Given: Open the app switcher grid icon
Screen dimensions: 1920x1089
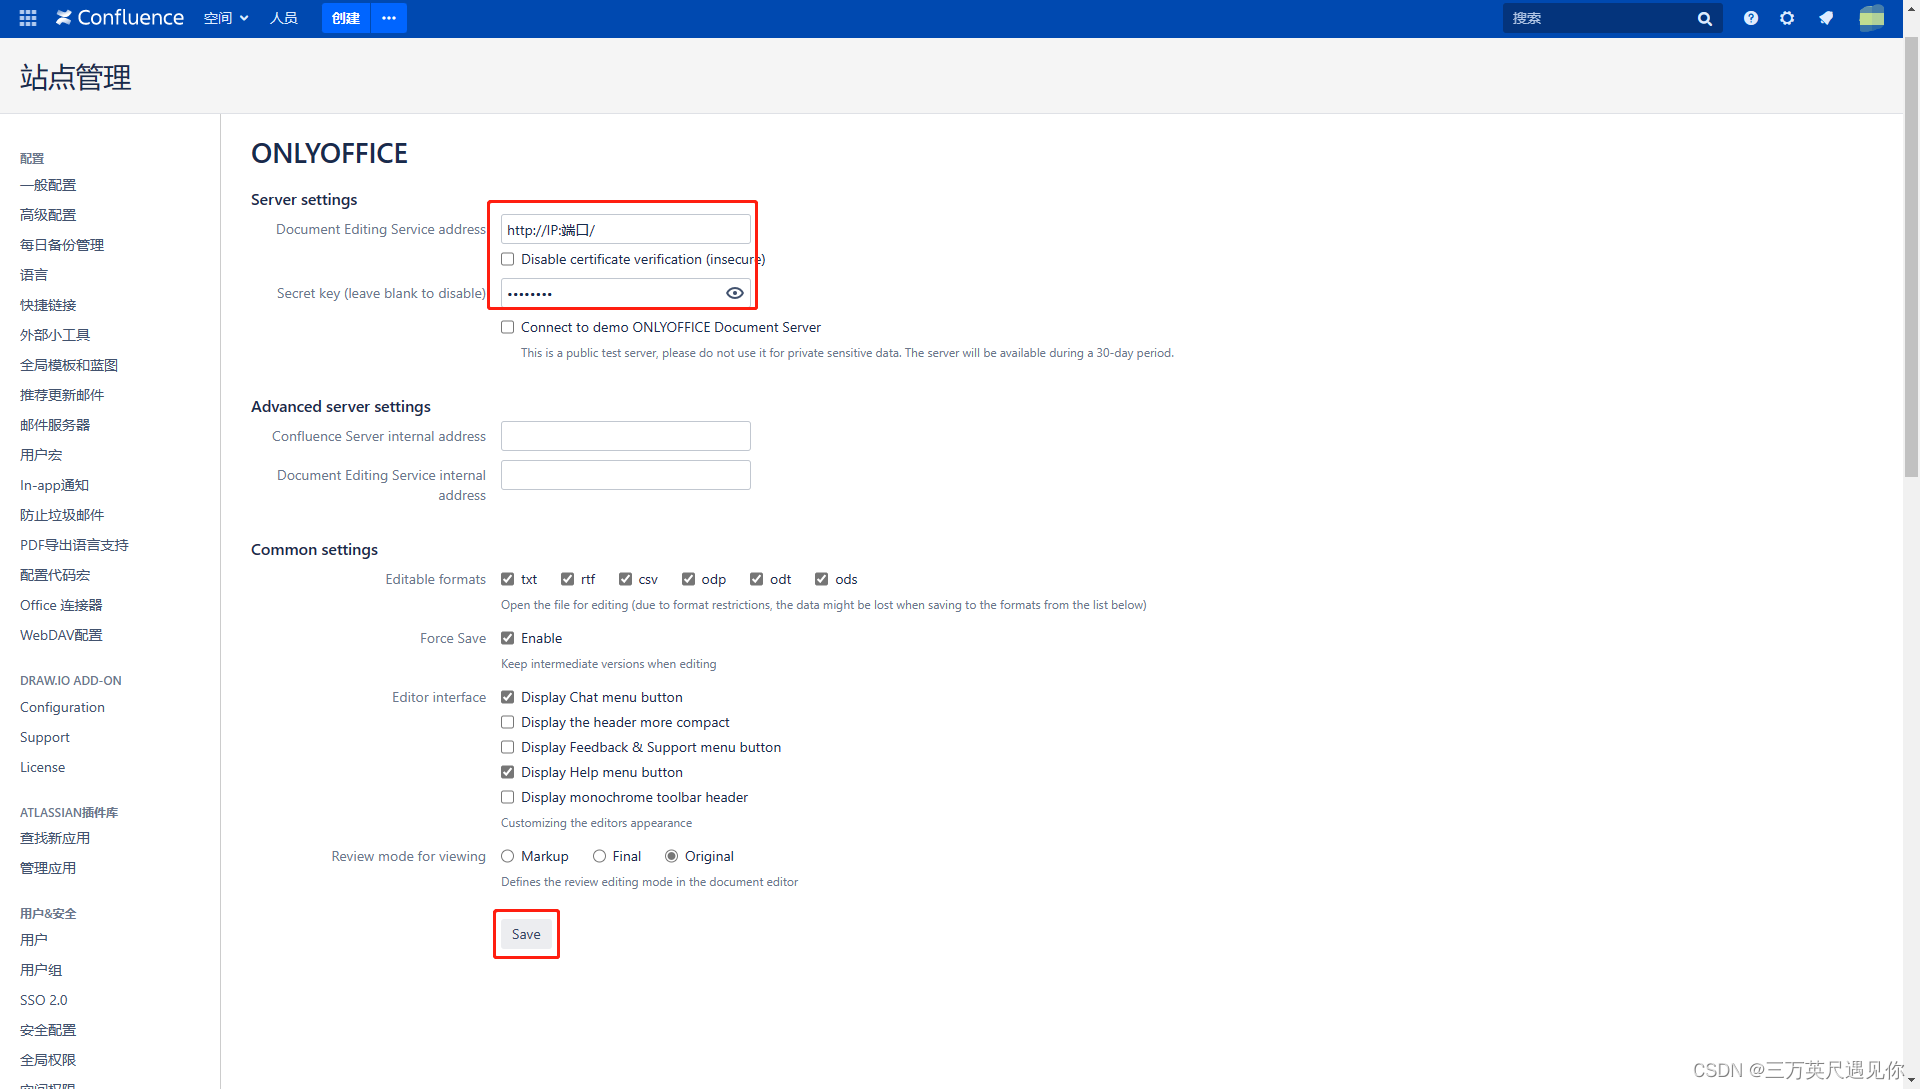Looking at the screenshot, I should point(28,18).
